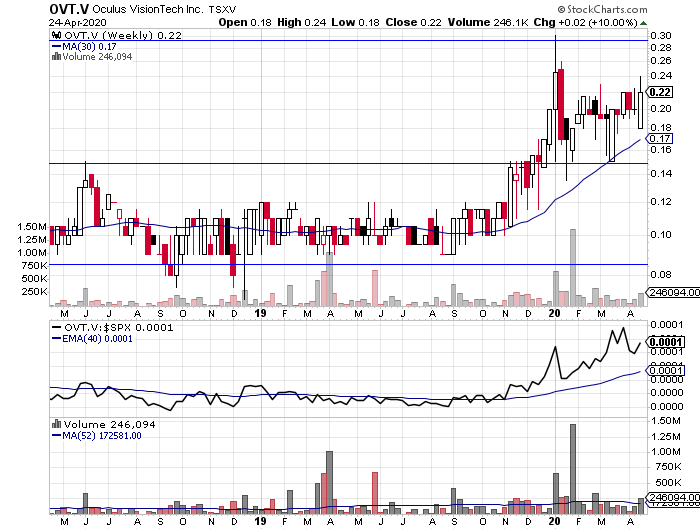Click the StockCharts.com copyright label
Screen dimensions: 700x530
602,9
